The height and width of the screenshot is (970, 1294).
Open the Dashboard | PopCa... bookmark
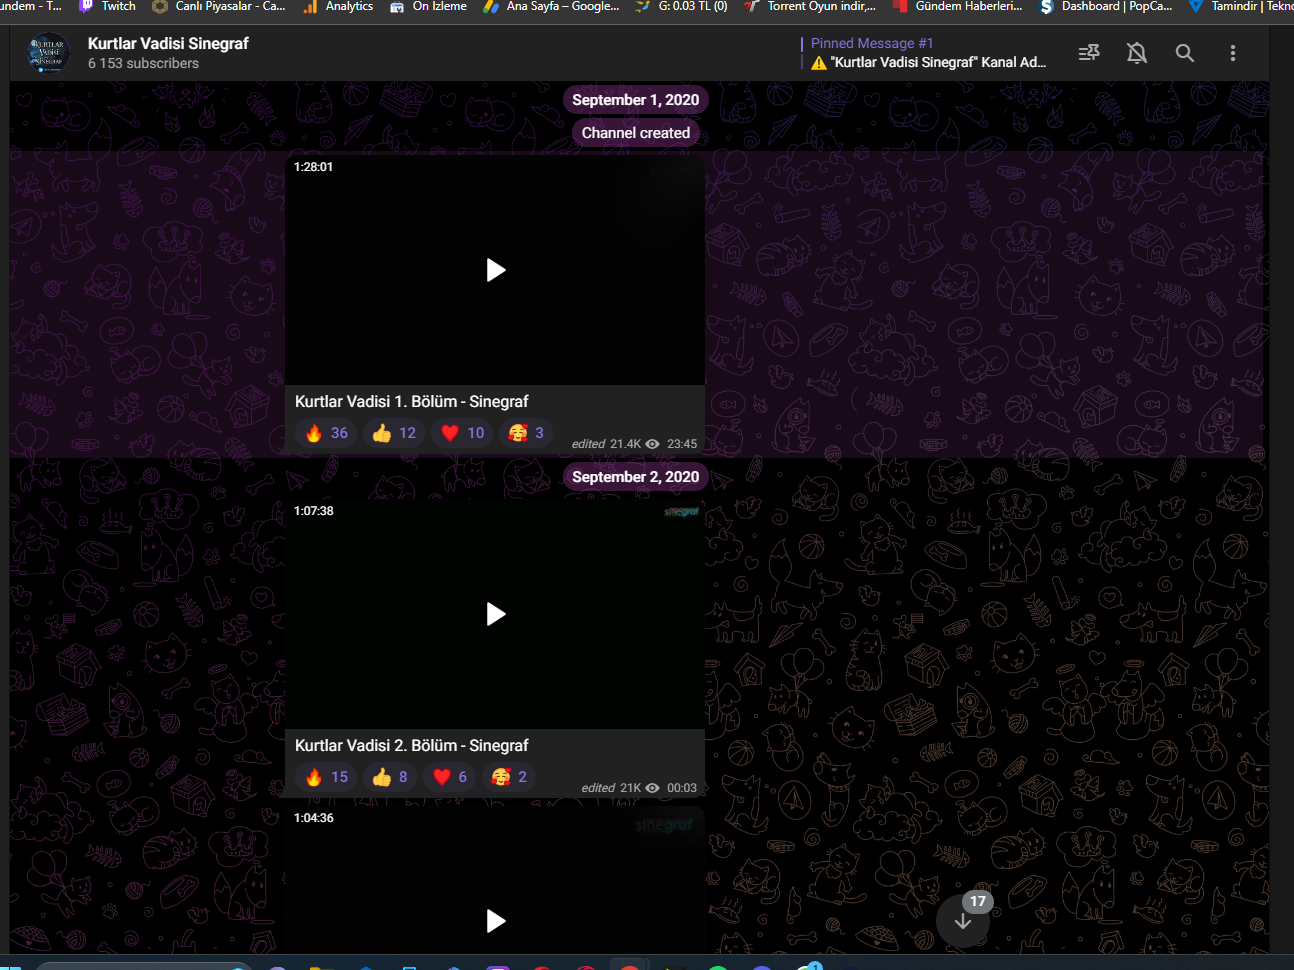[1106, 7]
